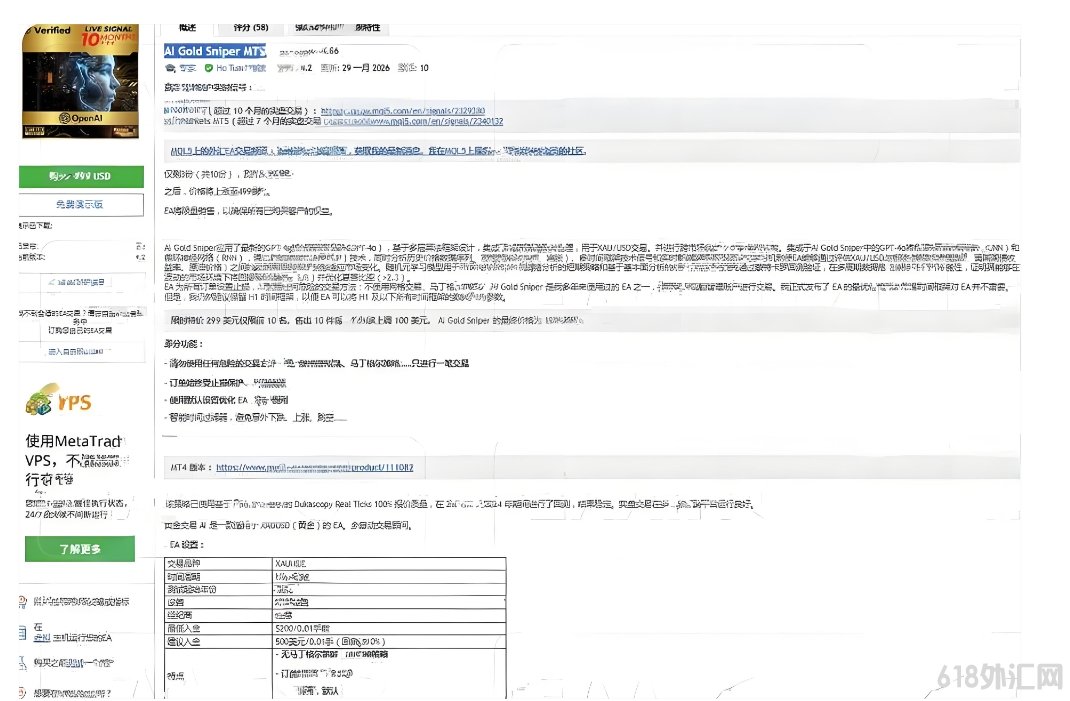Click icon of first sidebar help item below 了解更多

pyautogui.click(x=23, y=601)
